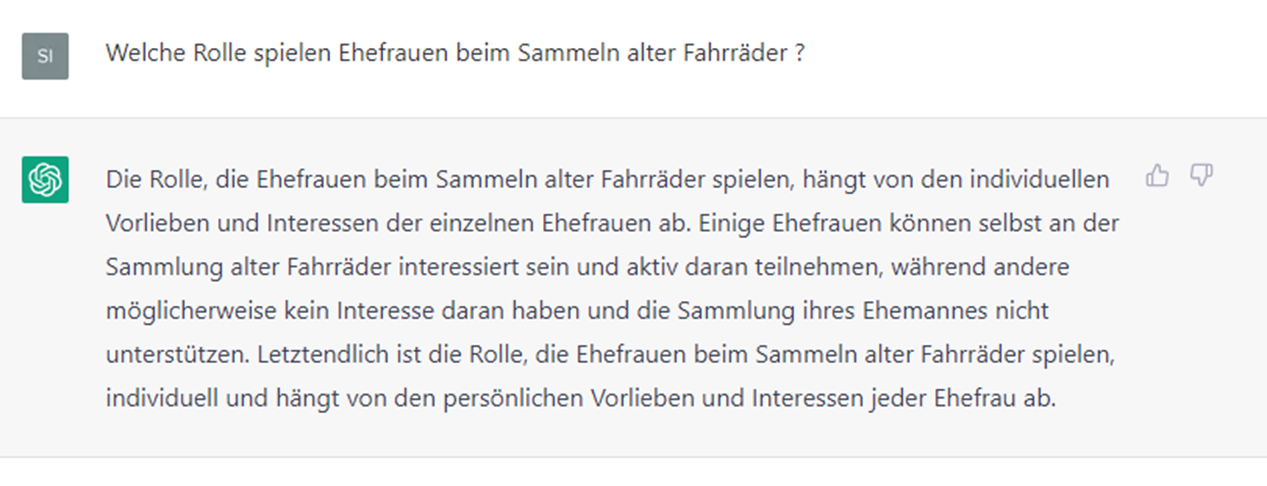Viewport: 1267px width, 486px height.
Task: Click the thumbs down icon
Action: [x=1201, y=177]
